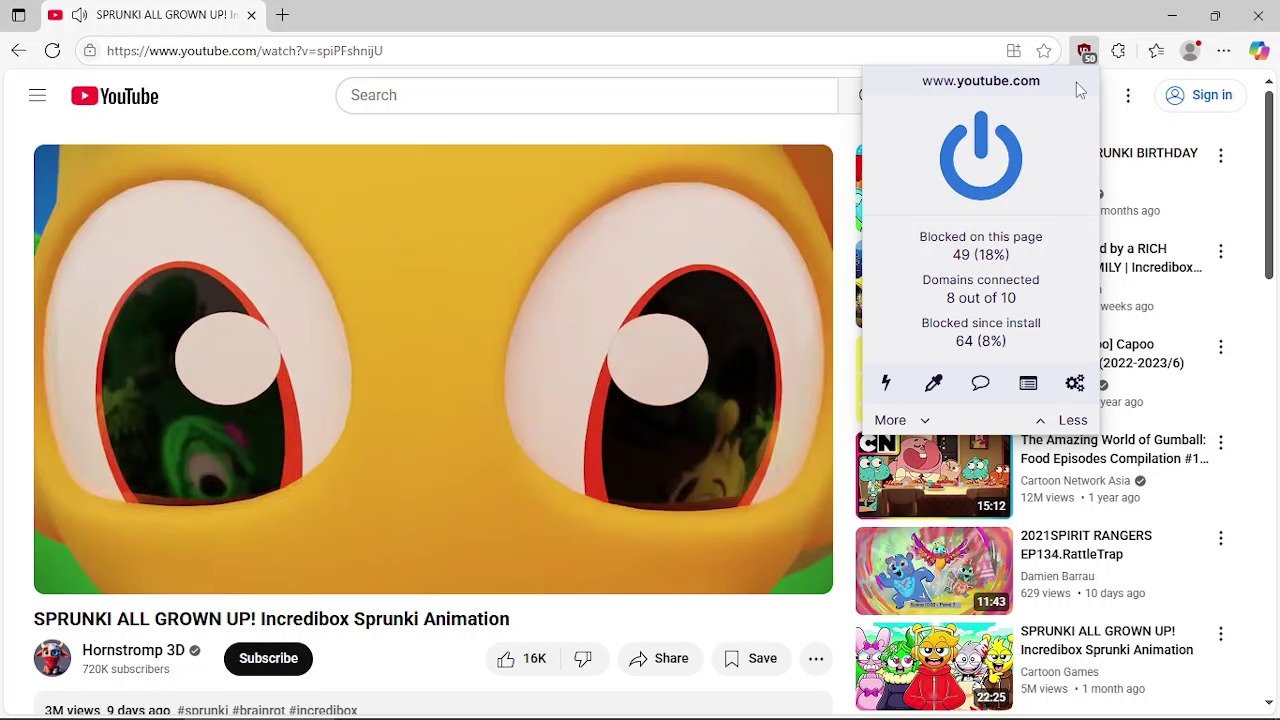
Task: Collapse uBlock popup with Less
Action: tap(1061, 420)
